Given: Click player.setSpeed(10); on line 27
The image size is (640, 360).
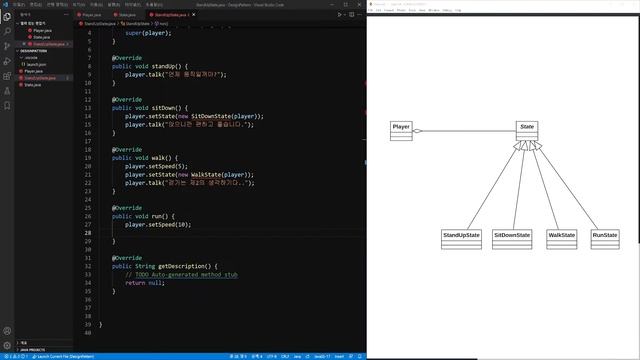Looking at the screenshot, I should pos(158,224).
